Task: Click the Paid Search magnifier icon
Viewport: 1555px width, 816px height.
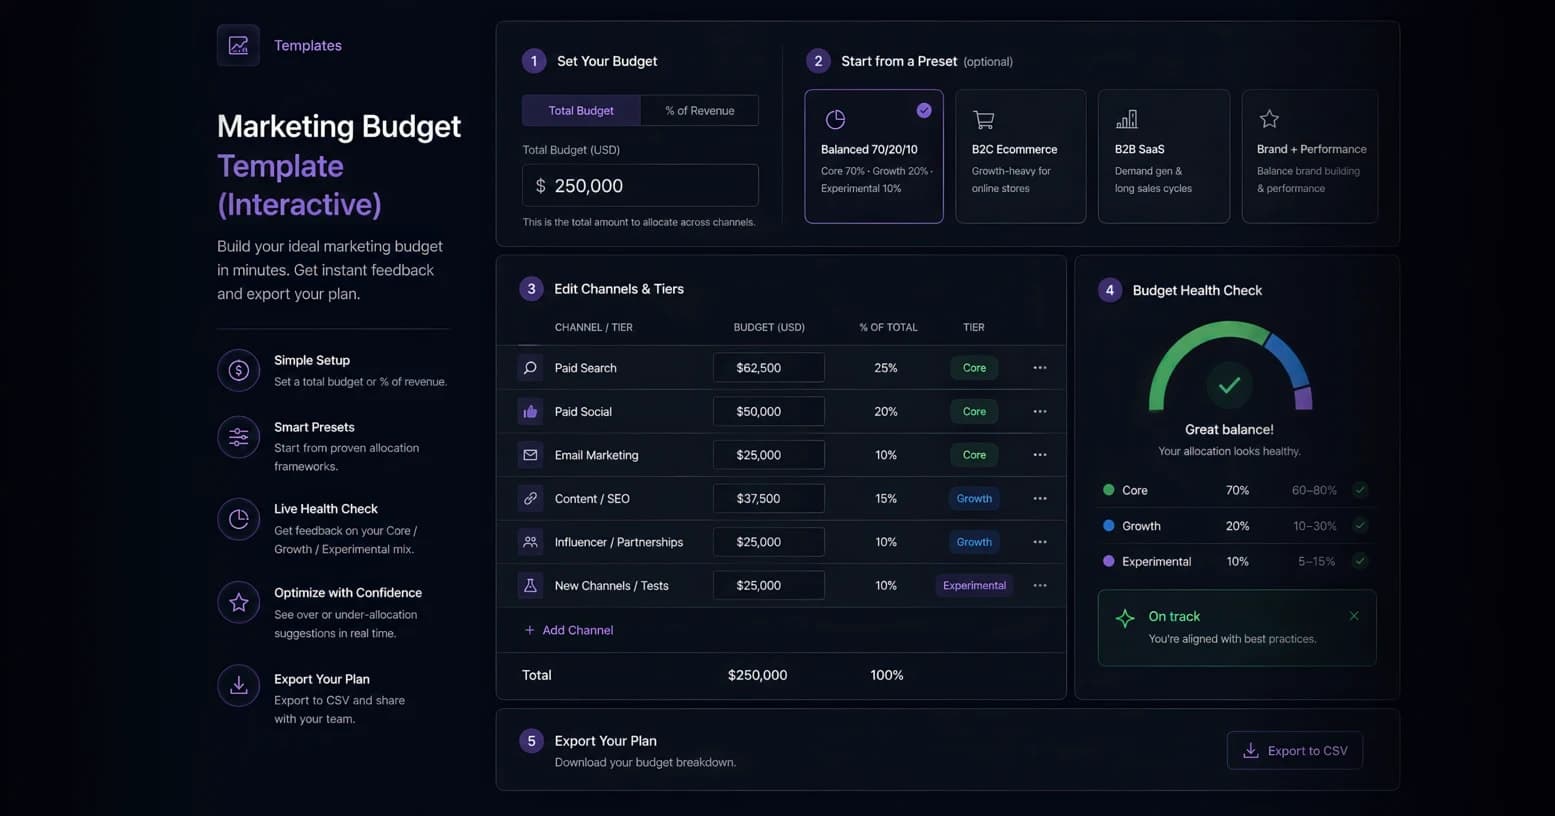Action: [530, 368]
